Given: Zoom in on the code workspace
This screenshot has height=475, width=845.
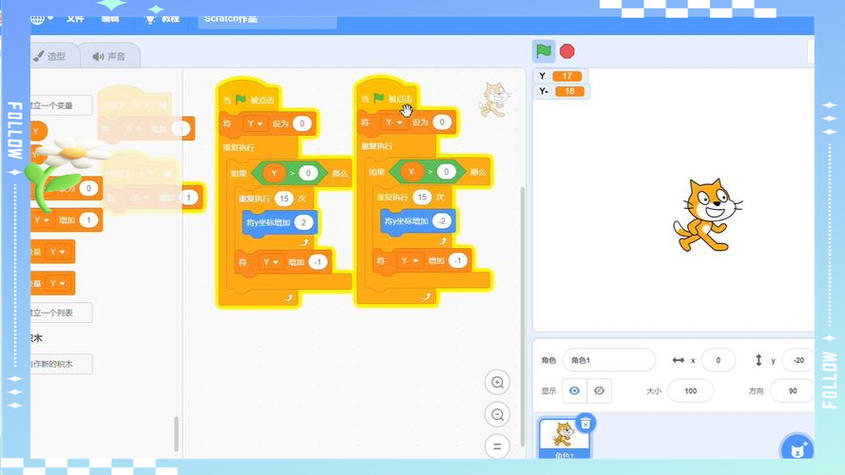Looking at the screenshot, I should coord(497,382).
